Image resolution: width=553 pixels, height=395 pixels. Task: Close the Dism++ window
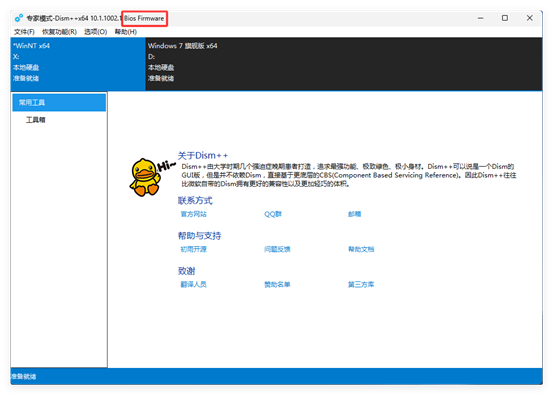click(530, 18)
